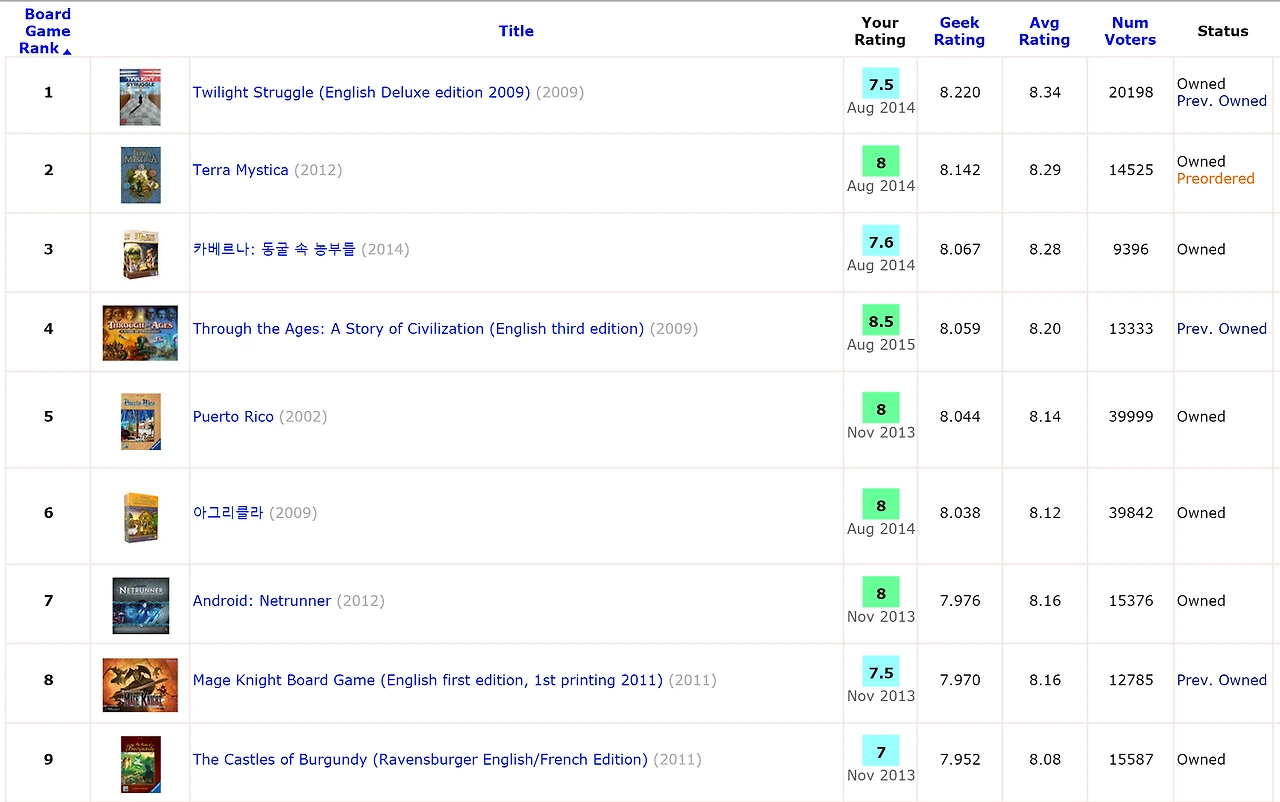Click the voter count 39999
The width and height of the screenshot is (1280, 802).
point(1131,416)
